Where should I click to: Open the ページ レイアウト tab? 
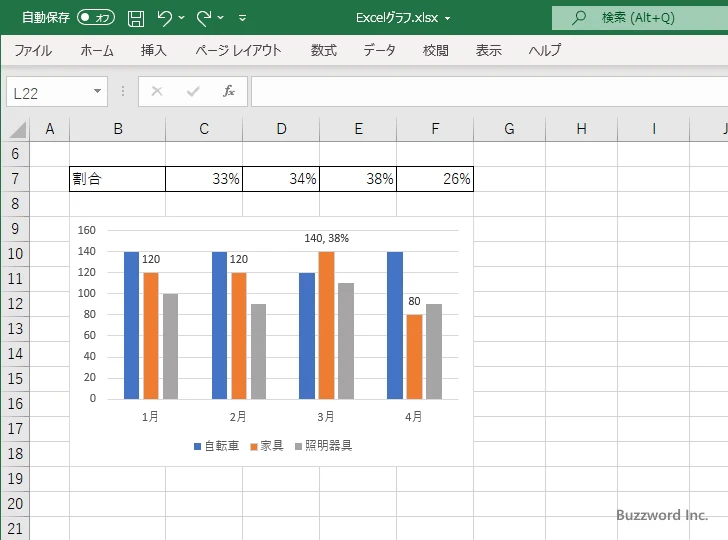238,50
